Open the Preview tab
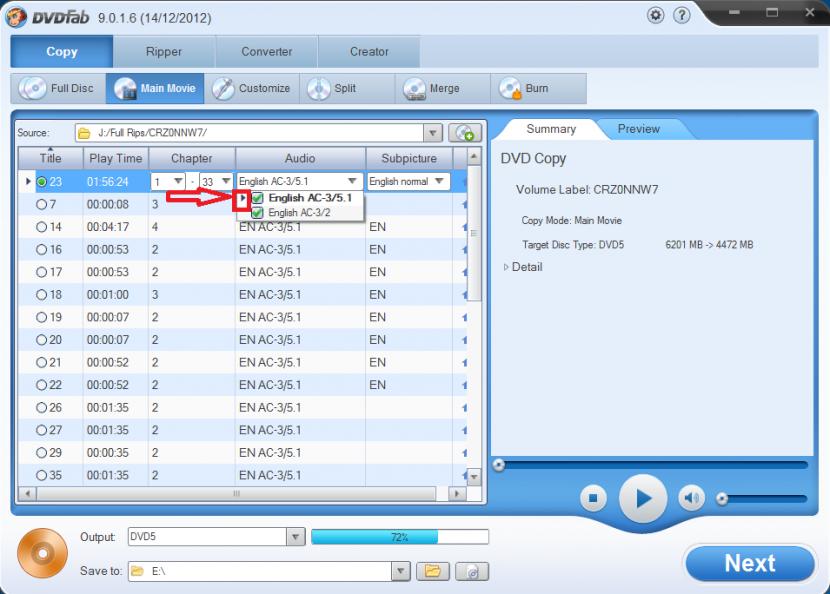The image size is (830, 594). tap(638, 129)
